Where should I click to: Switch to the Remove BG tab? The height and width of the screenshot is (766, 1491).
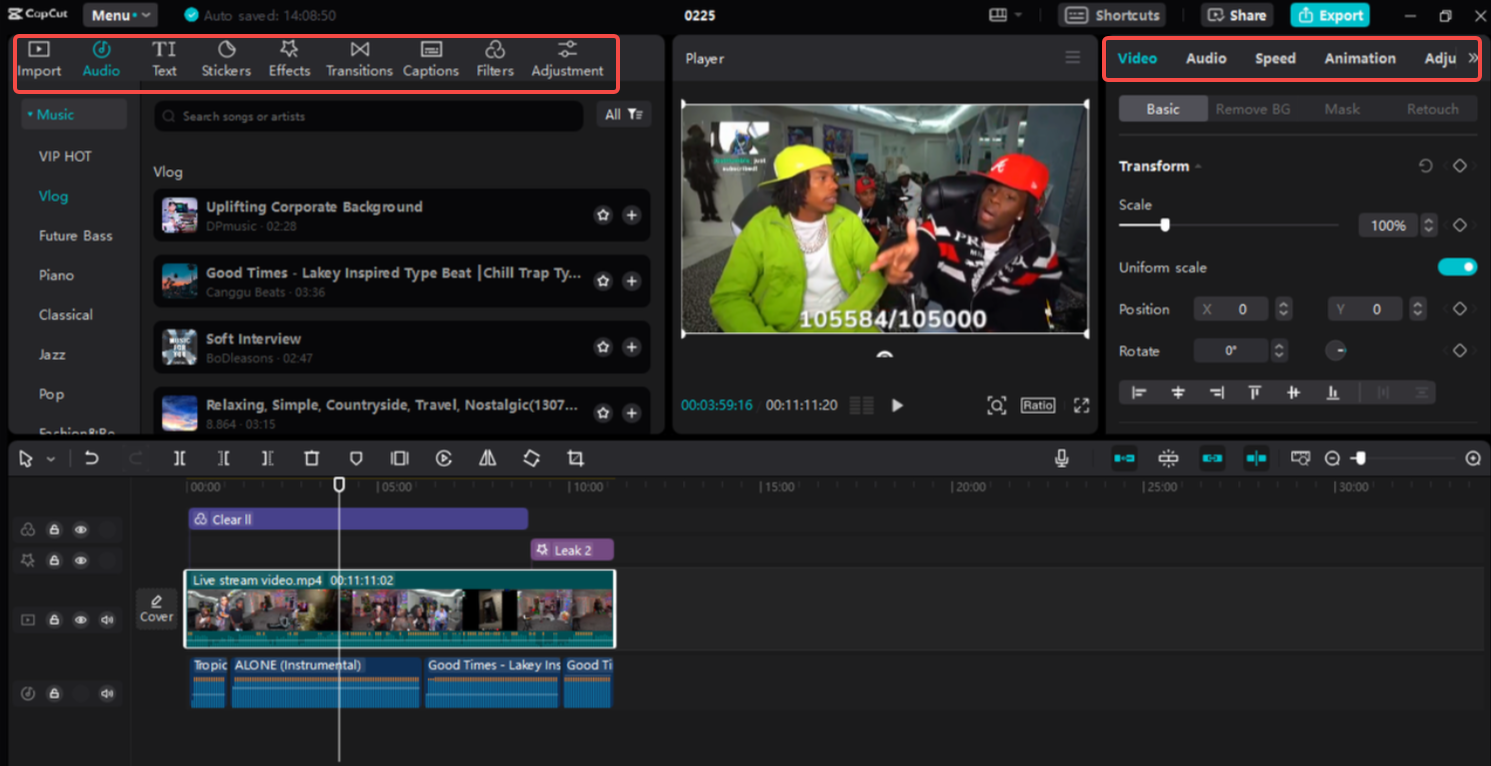coord(1253,108)
